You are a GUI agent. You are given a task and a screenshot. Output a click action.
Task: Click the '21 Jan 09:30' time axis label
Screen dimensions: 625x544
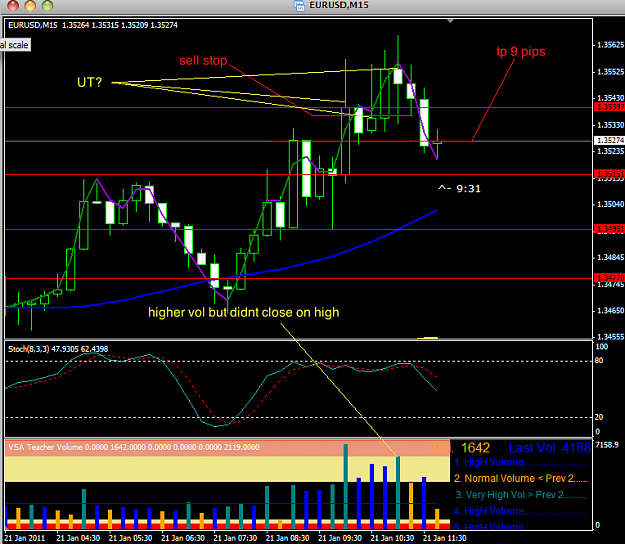[x=340, y=538]
